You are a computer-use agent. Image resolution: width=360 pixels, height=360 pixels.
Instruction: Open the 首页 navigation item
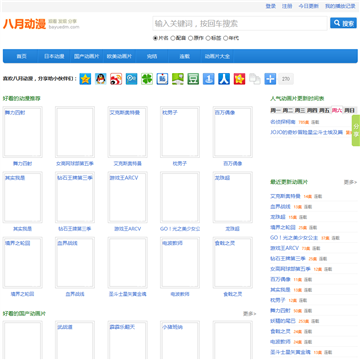(x=22, y=56)
